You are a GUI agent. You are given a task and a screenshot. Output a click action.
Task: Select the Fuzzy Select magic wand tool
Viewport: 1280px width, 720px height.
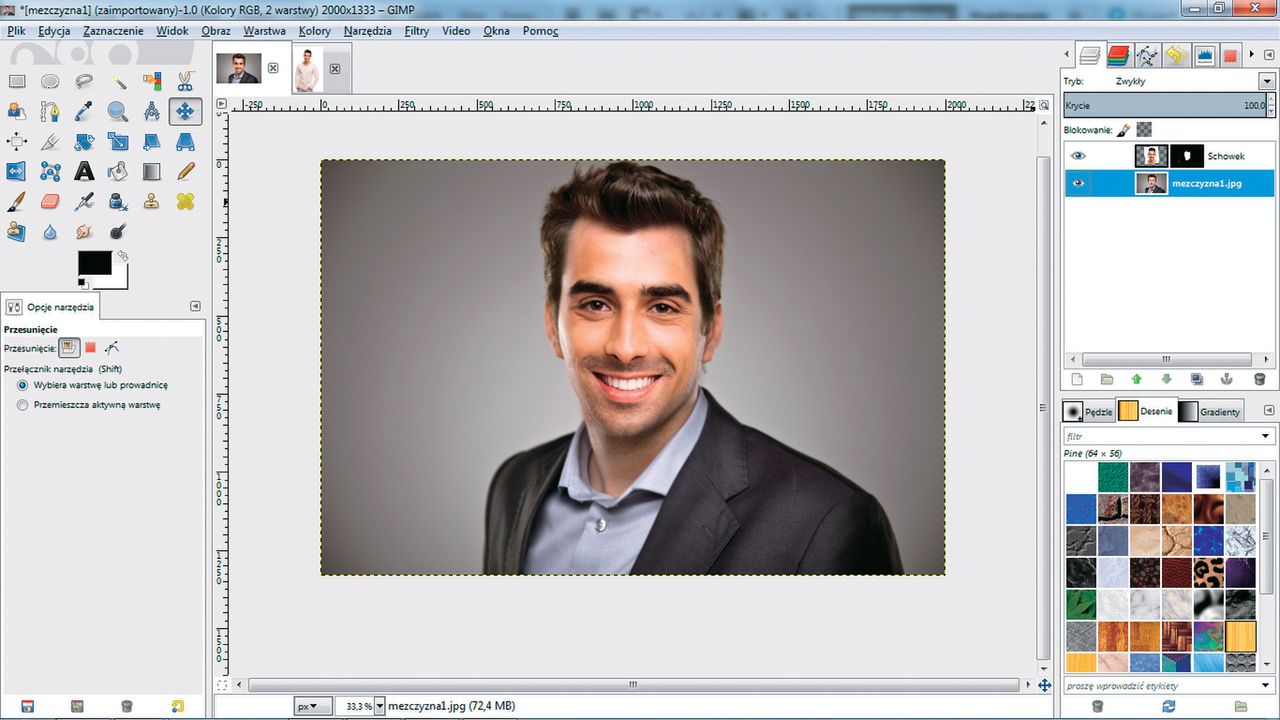[x=118, y=81]
